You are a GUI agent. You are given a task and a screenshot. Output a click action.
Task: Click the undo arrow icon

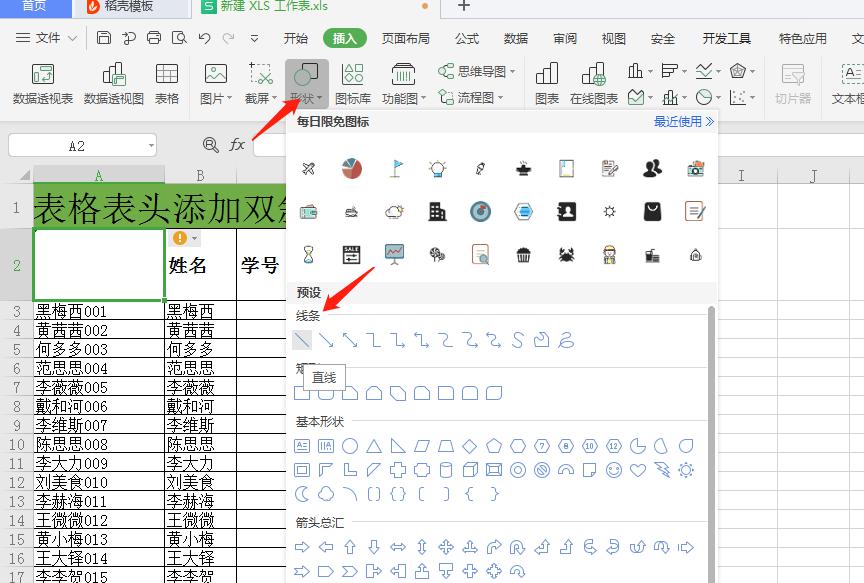(x=204, y=37)
